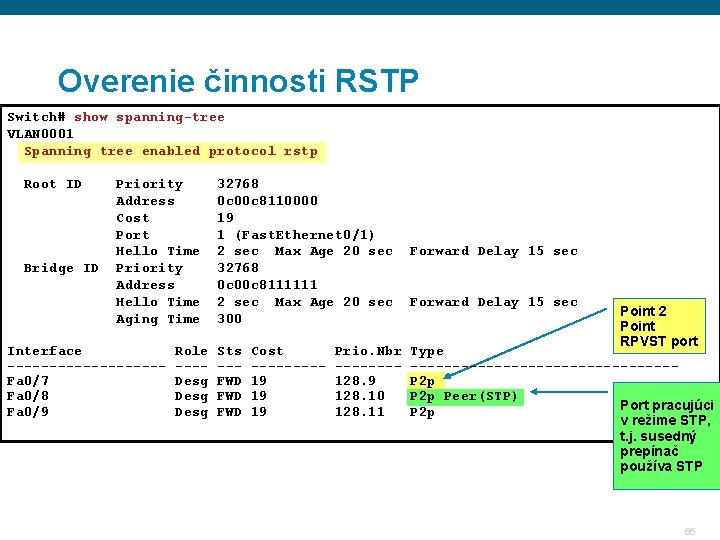The width and height of the screenshot is (720, 540).
Task: Click Aging Time value 300
Action: 229,319
